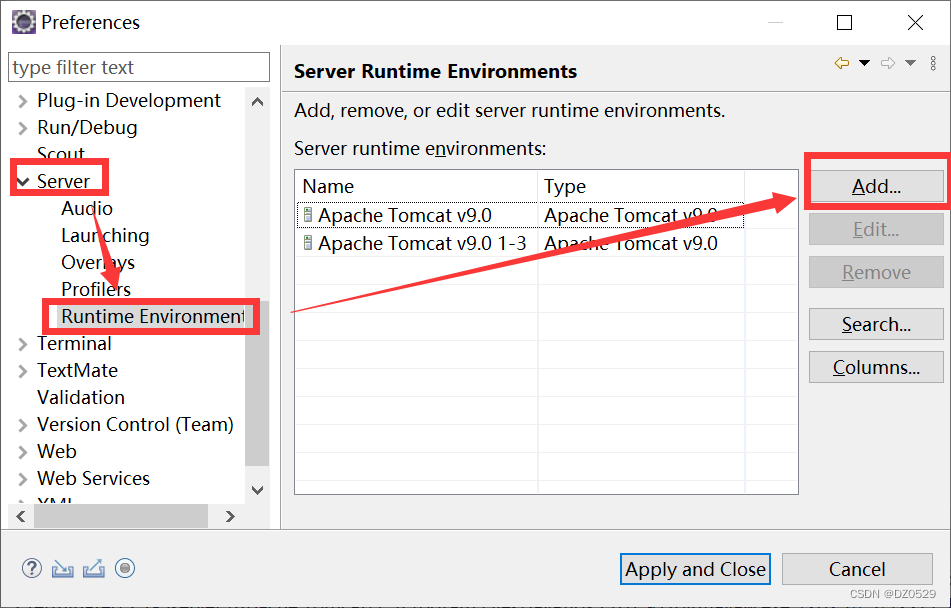Screen dimensions: 951x608
Task: Click the forward navigation arrow
Action: [887, 62]
